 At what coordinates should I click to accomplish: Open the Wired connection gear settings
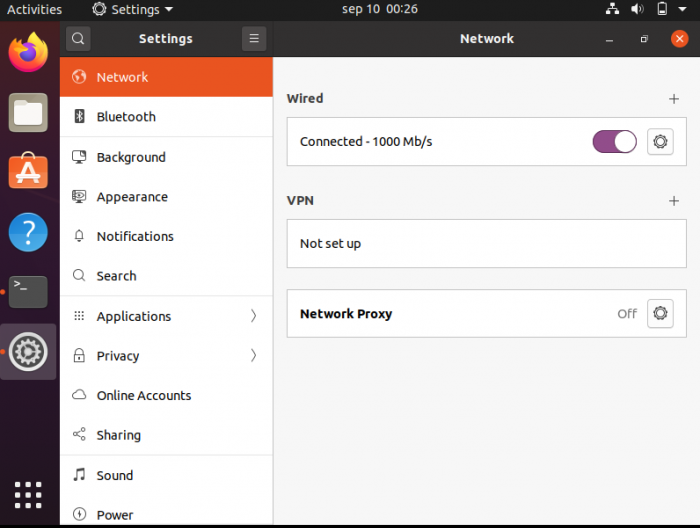point(660,141)
